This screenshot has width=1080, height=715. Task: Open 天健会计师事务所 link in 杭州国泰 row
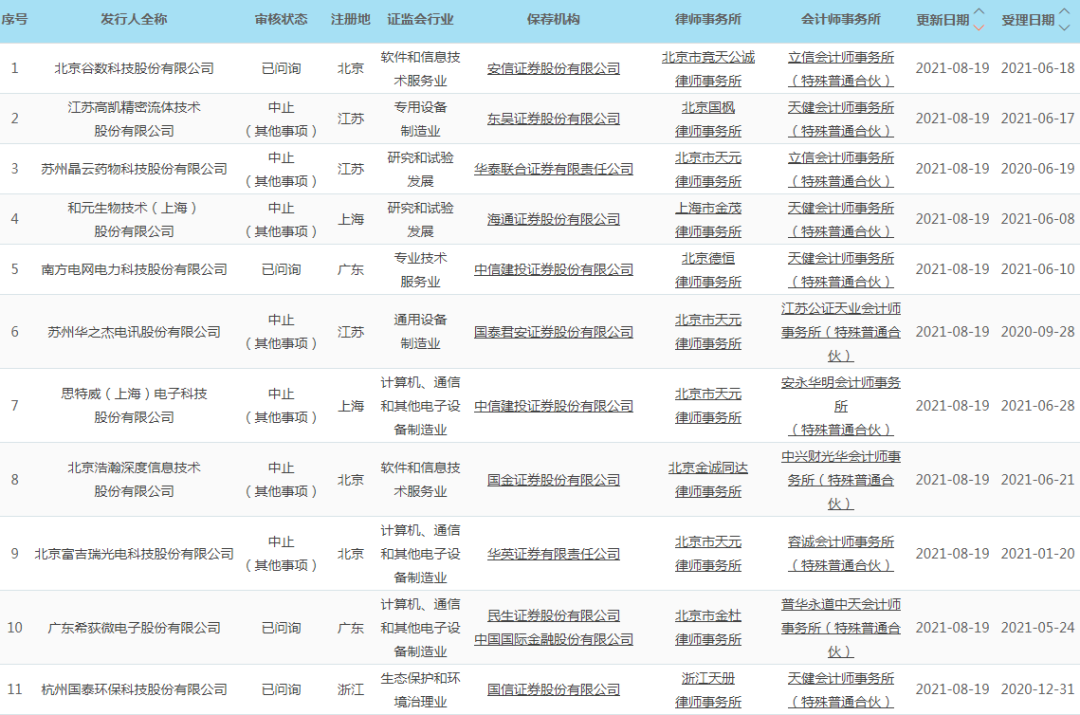tap(841, 690)
